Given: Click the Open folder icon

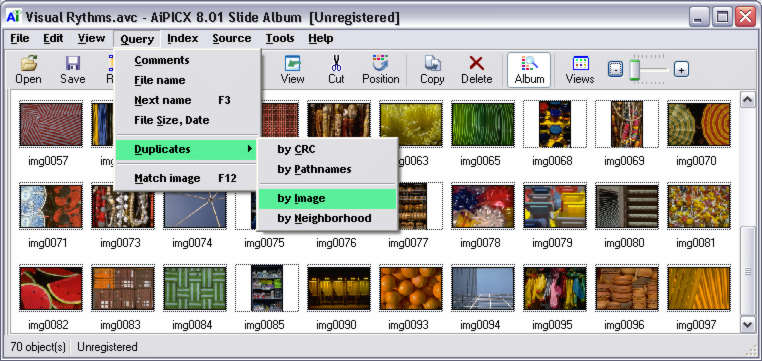Looking at the screenshot, I should (28, 63).
